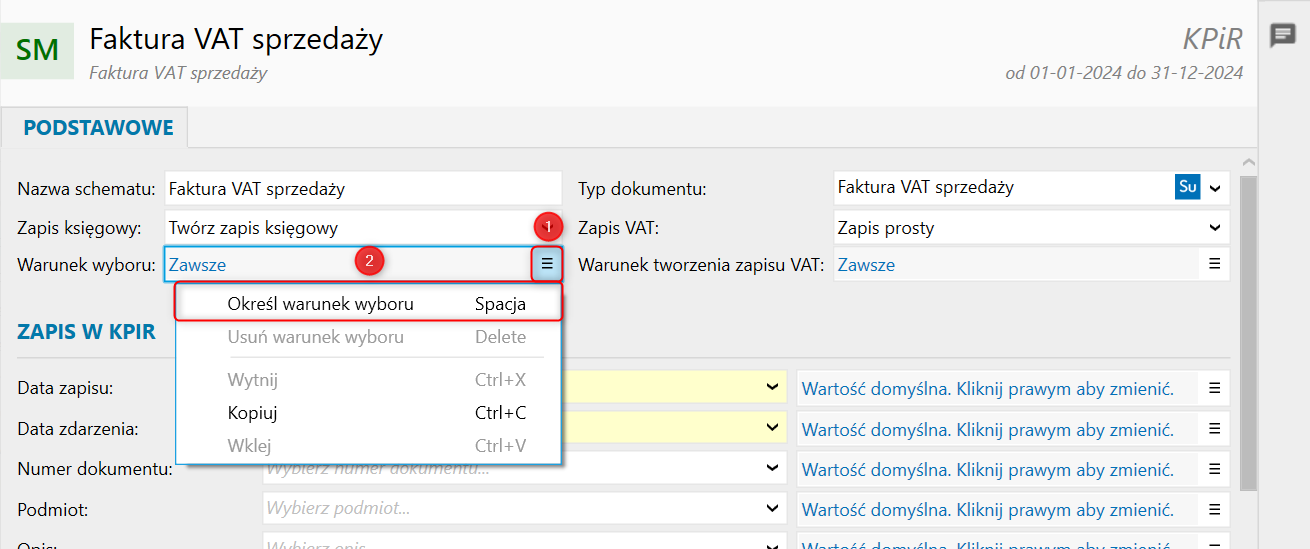Expand the Podmiot dropdown arrow
This screenshot has width=1310, height=549.
tap(772, 509)
